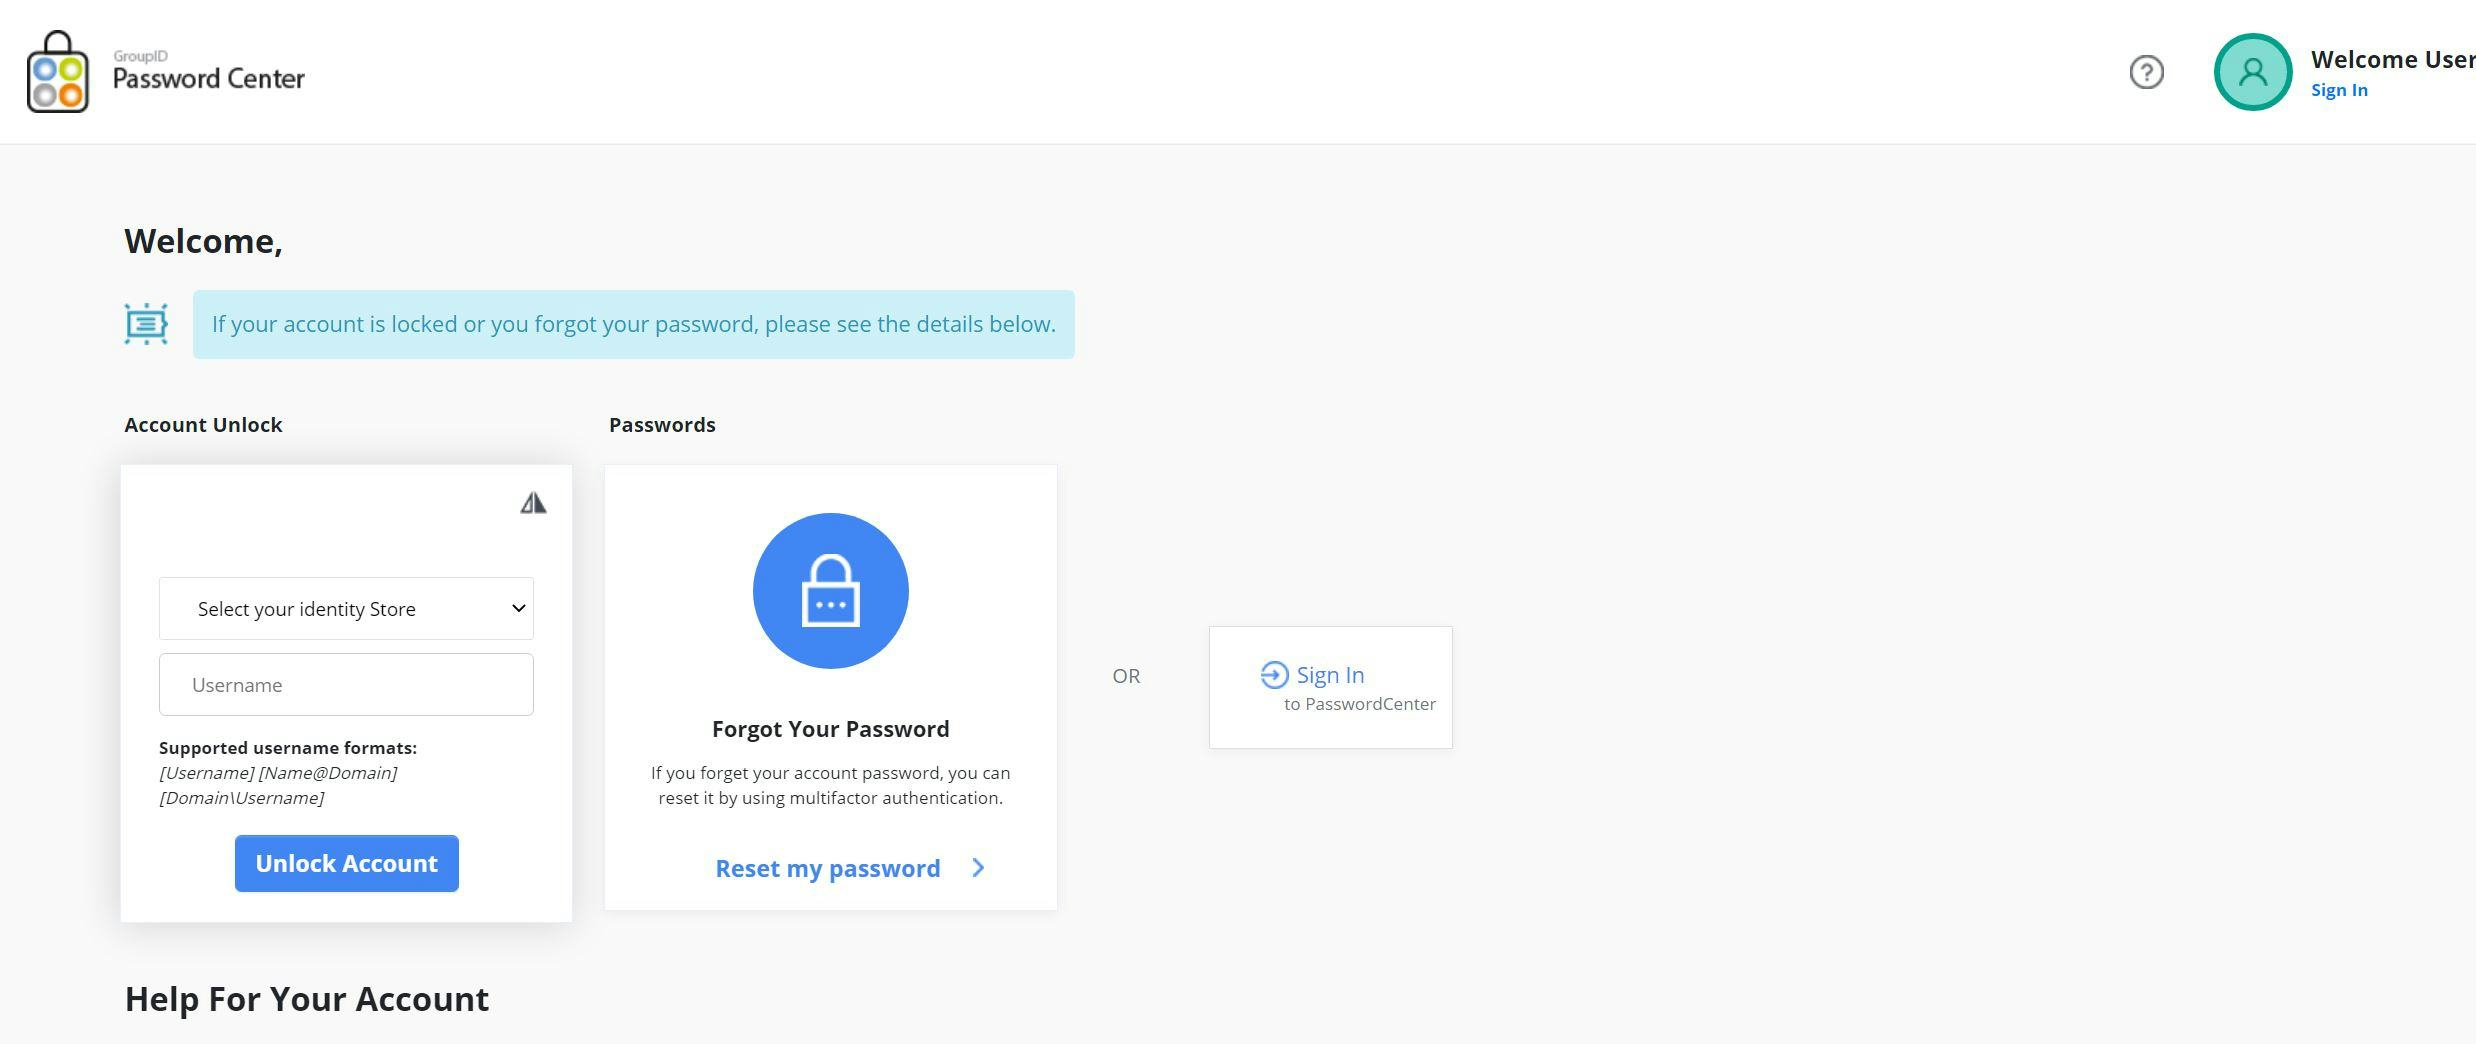Click Sign In under Welcome User
Viewport: 2476px width, 1044px height.
[x=2339, y=89]
